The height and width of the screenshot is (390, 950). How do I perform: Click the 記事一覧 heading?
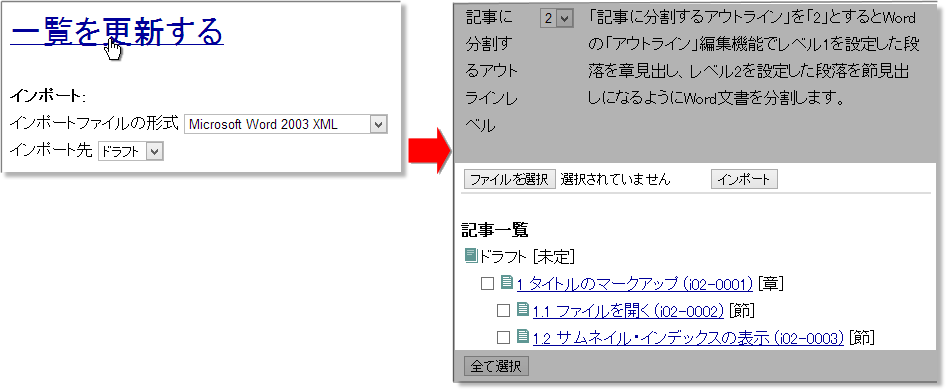coord(494,230)
